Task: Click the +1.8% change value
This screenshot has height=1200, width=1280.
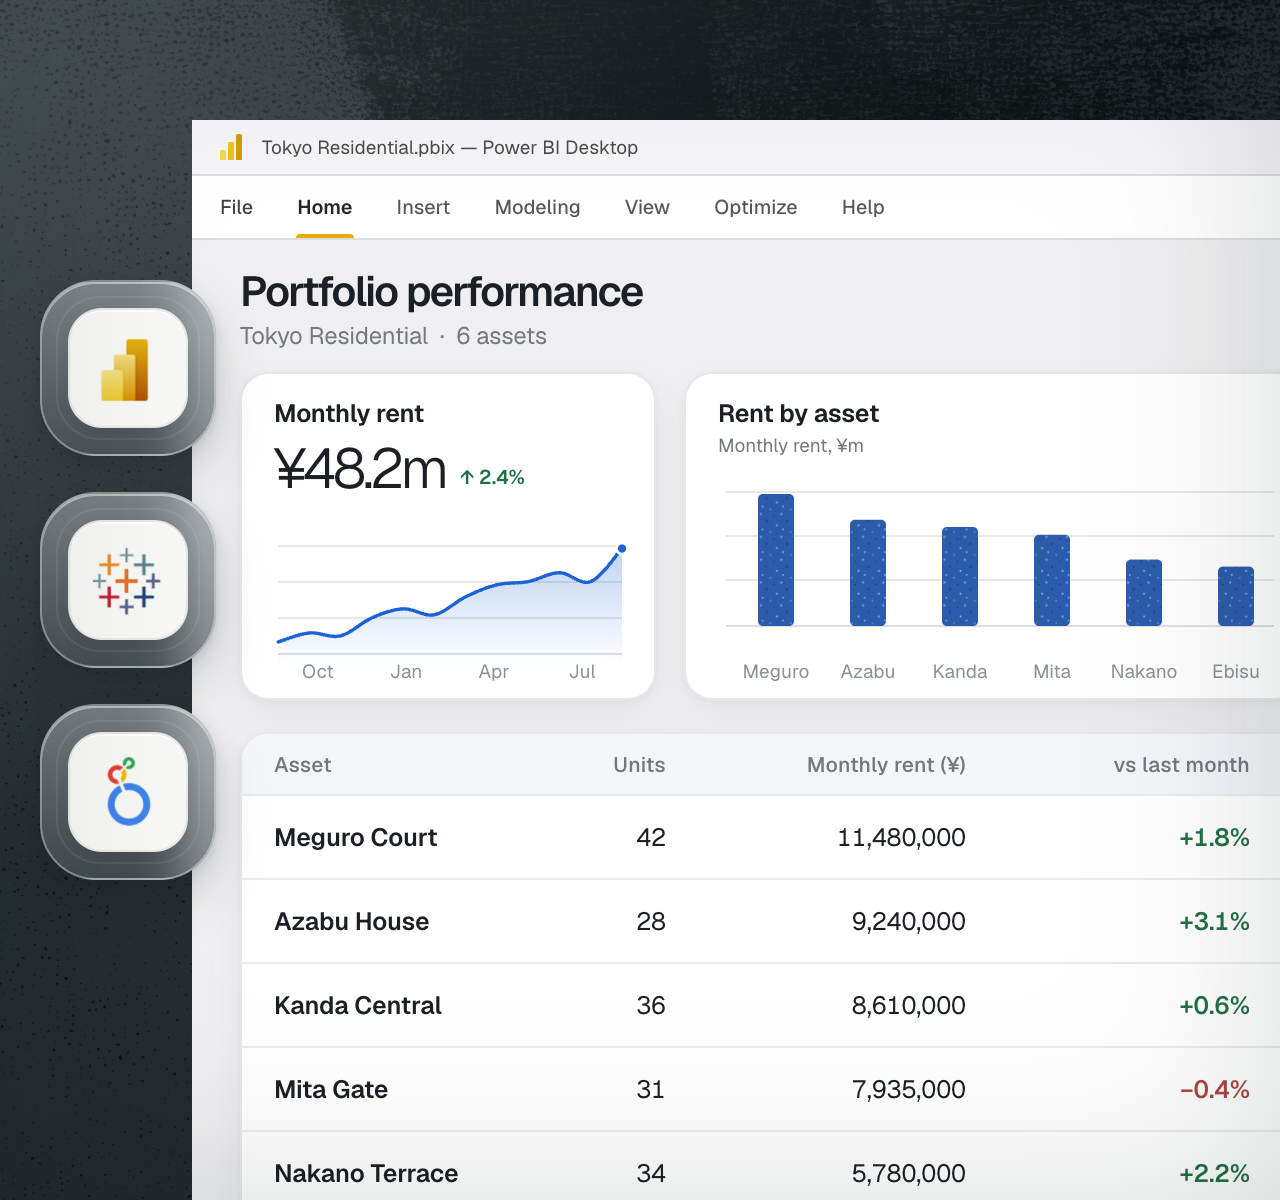Action: (1214, 837)
